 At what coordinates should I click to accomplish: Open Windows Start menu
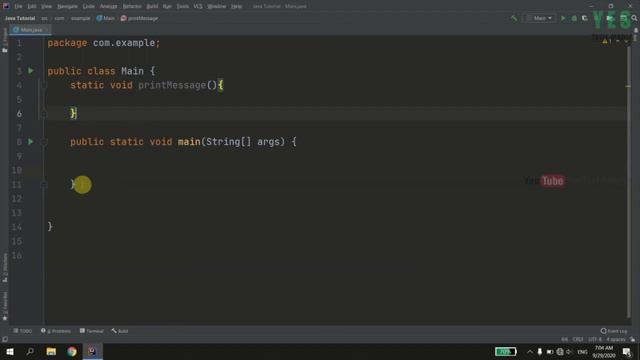point(10,351)
